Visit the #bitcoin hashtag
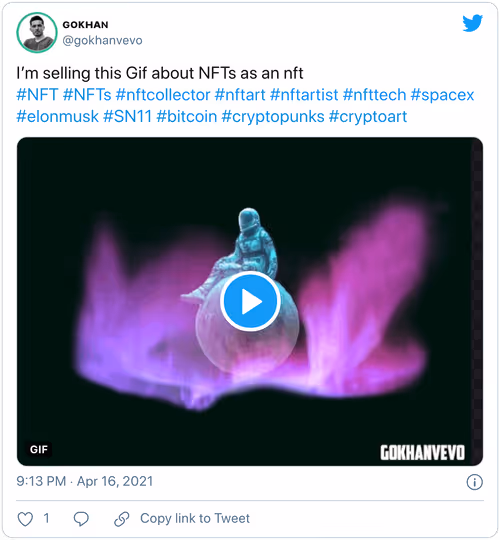This screenshot has width=500, height=540. (187, 116)
